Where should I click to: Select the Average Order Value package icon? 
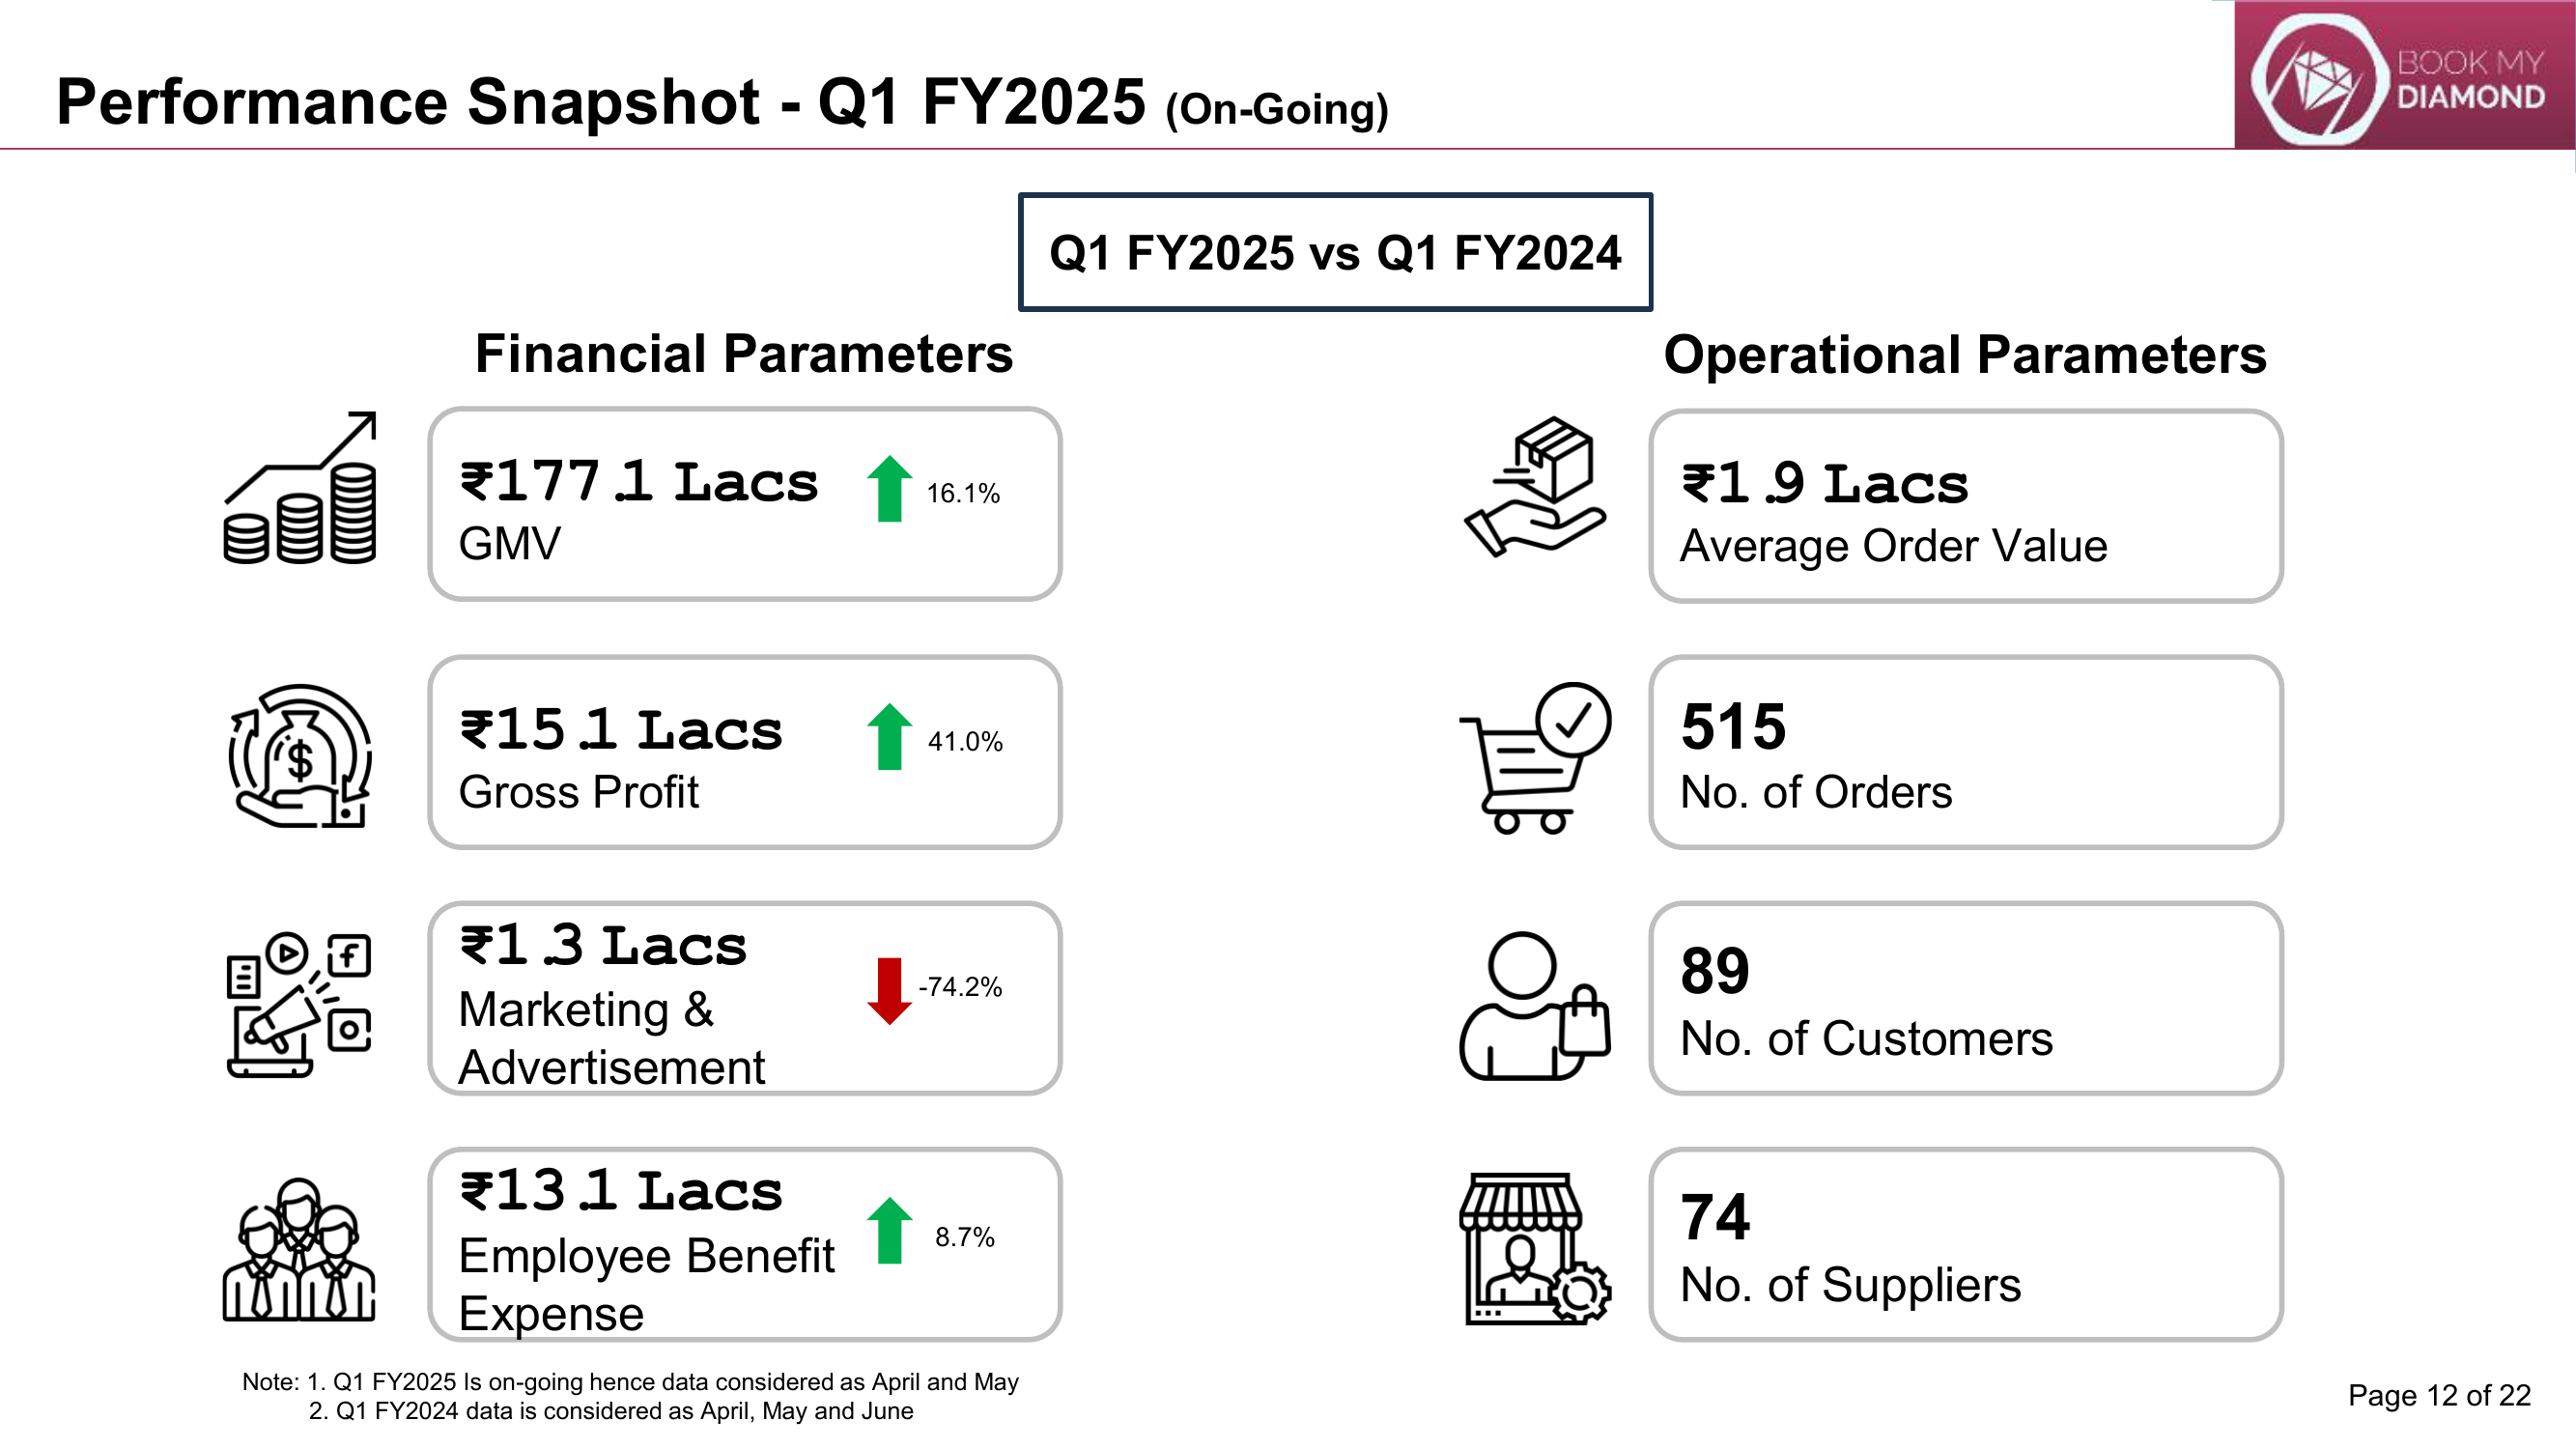tap(1535, 487)
